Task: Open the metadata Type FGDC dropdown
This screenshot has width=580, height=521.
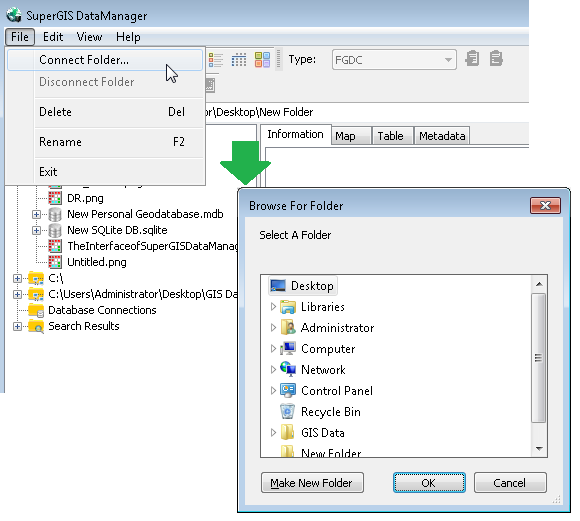Action: (394, 60)
